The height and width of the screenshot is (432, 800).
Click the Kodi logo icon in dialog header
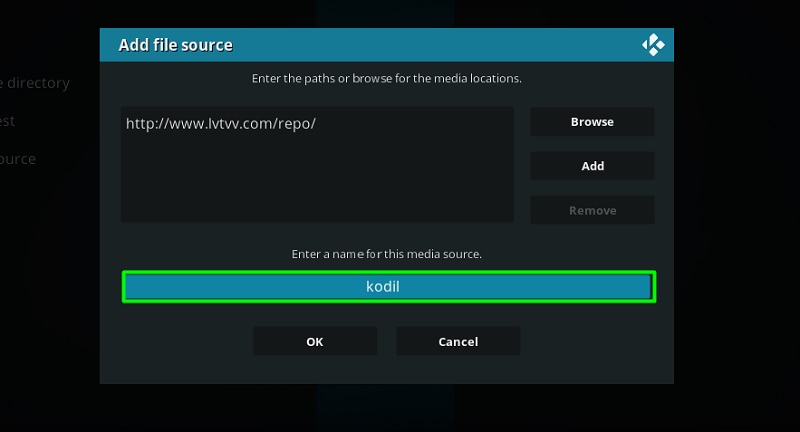click(653, 45)
